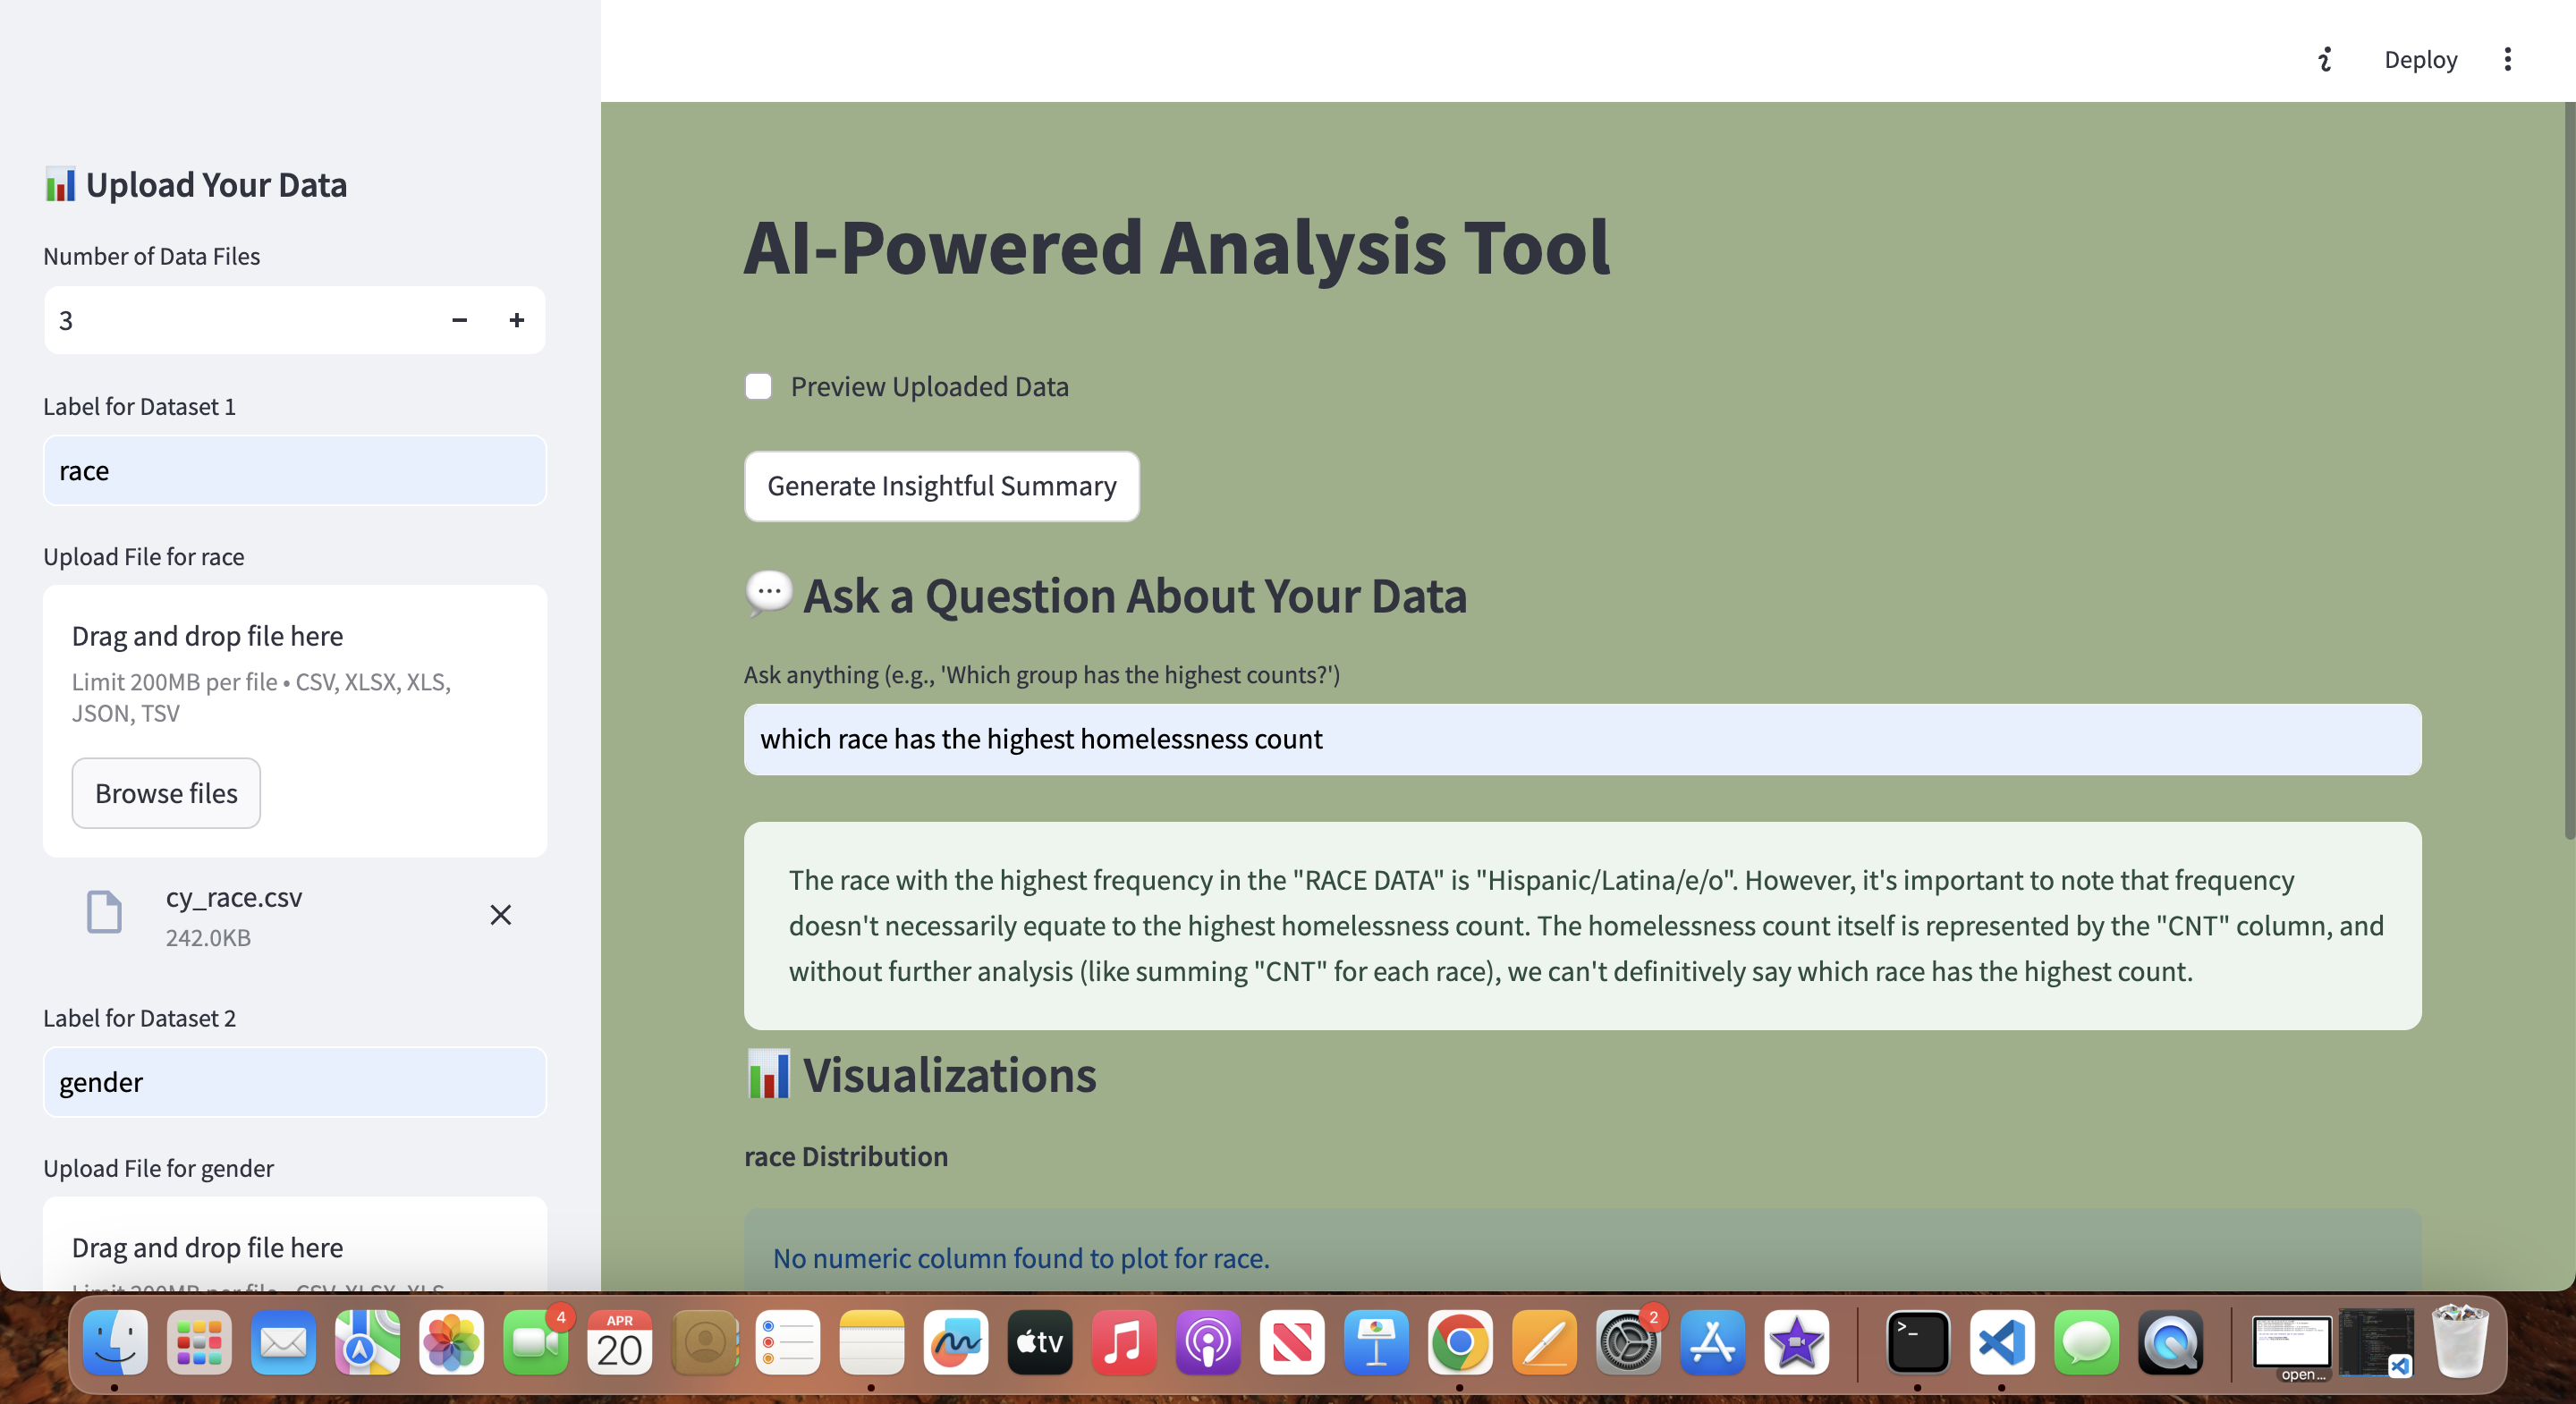Click the page's vertical scrollbar
Image resolution: width=2576 pixels, height=1404 pixels.
point(2568,470)
